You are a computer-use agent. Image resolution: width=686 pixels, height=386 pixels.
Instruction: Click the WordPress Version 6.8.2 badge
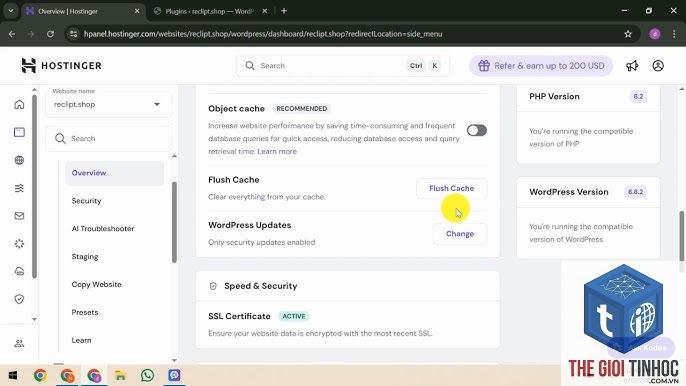[x=635, y=192]
